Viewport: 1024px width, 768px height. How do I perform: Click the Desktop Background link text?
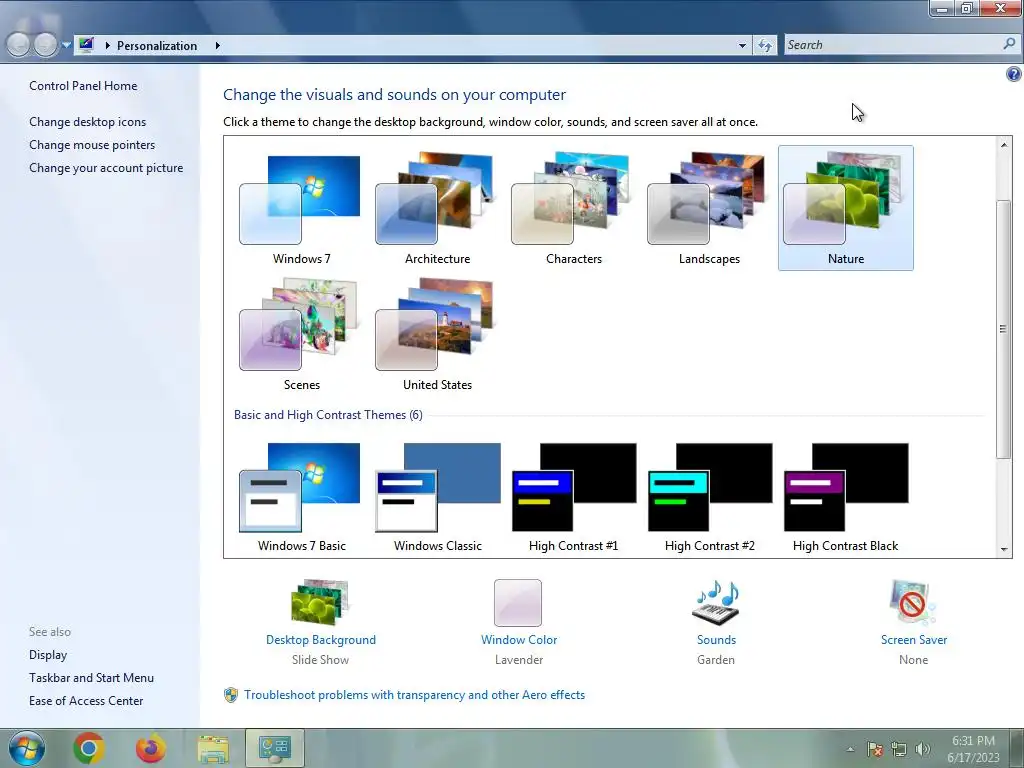(x=321, y=640)
